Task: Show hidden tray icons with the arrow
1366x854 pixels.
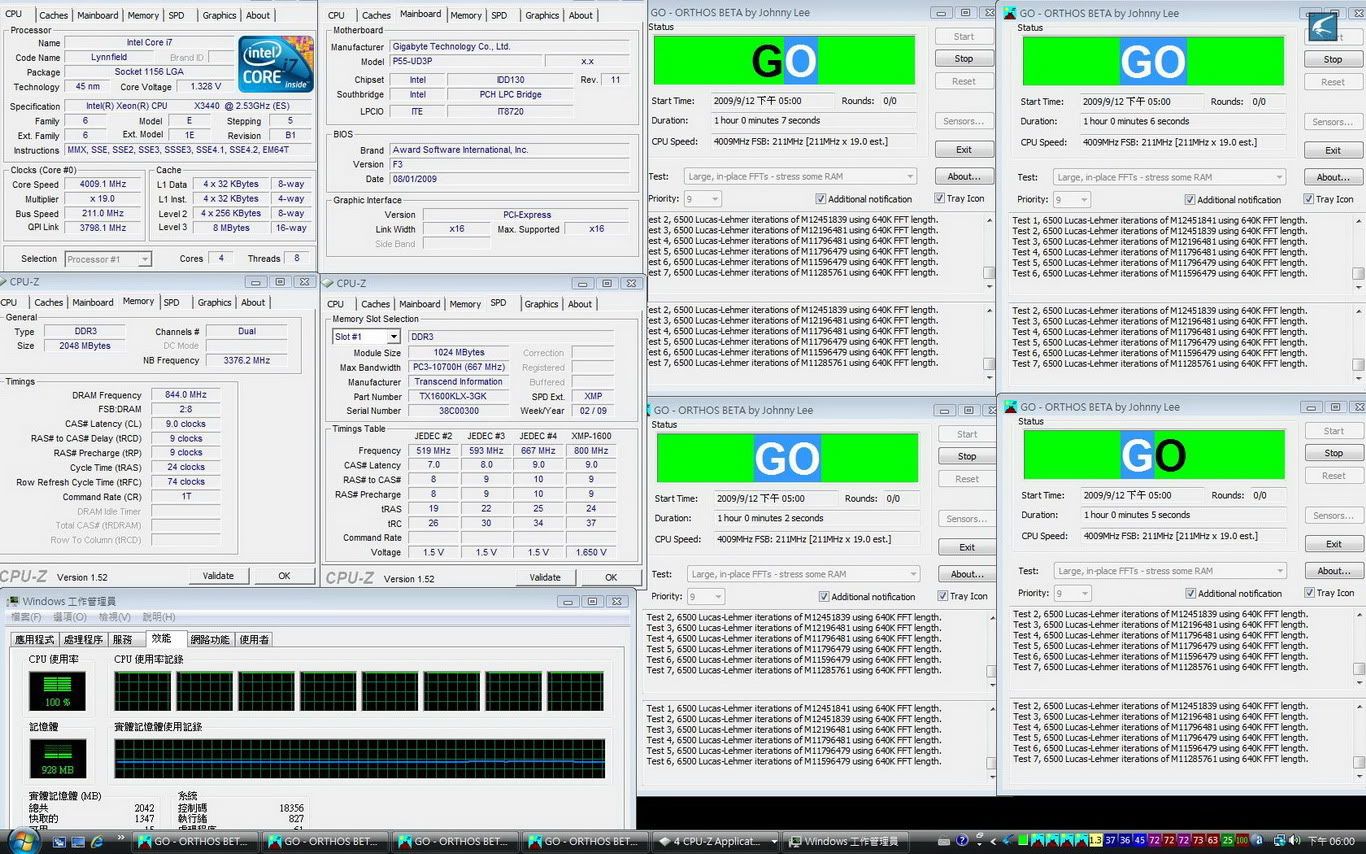Action: [994, 842]
